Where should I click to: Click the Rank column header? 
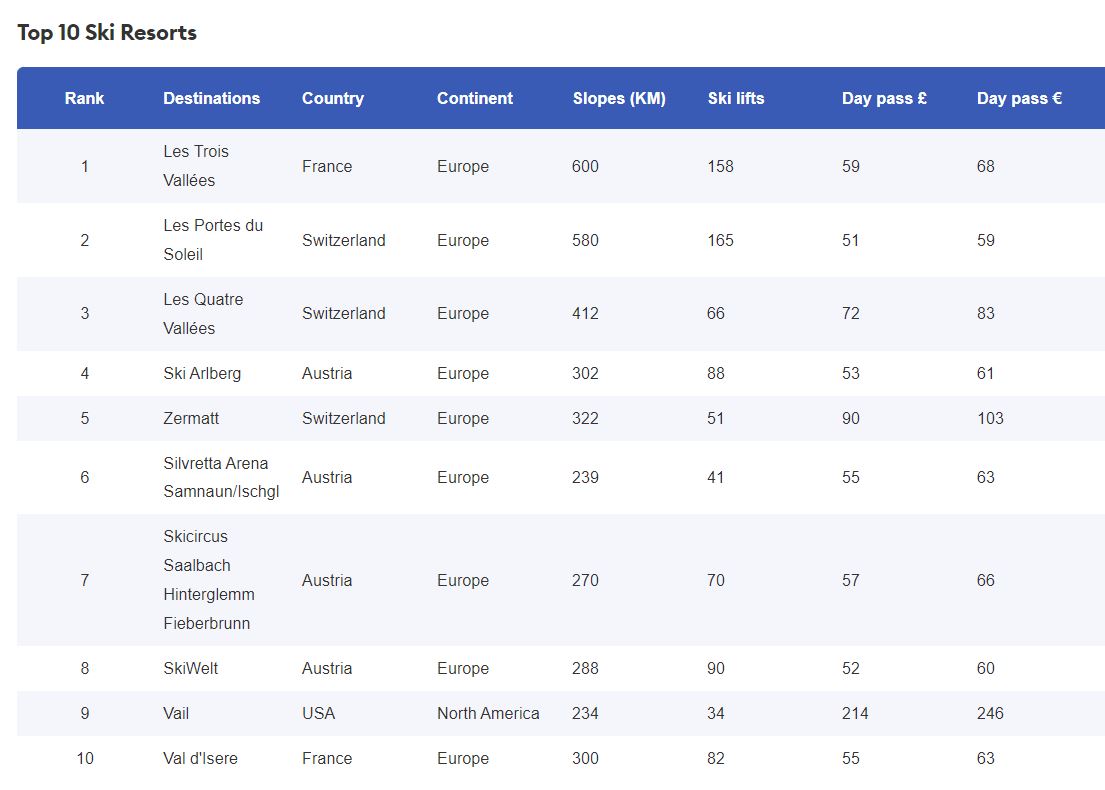[85, 98]
